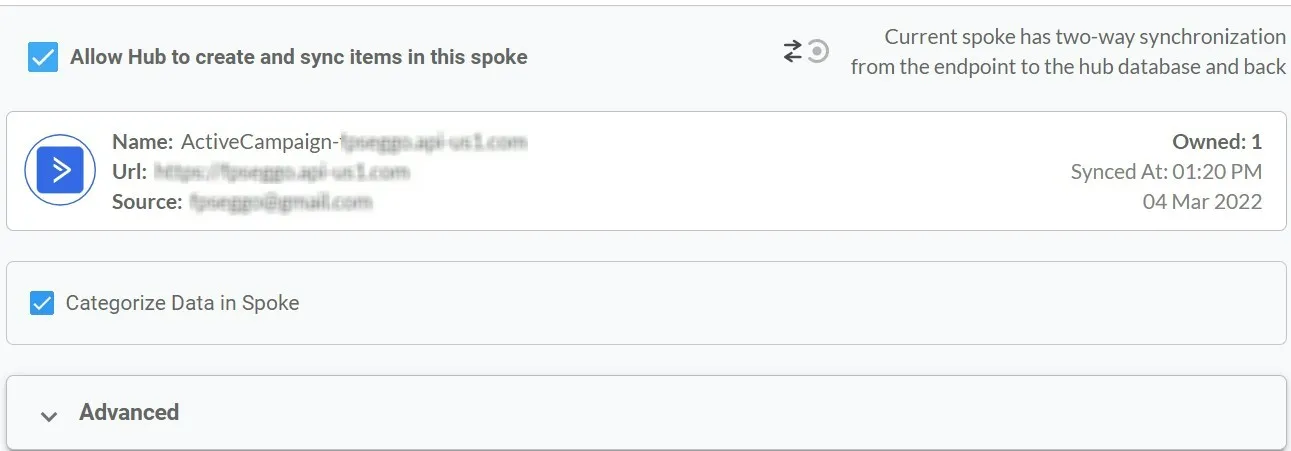Click the '04 Mar 2022' date

click(1202, 202)
